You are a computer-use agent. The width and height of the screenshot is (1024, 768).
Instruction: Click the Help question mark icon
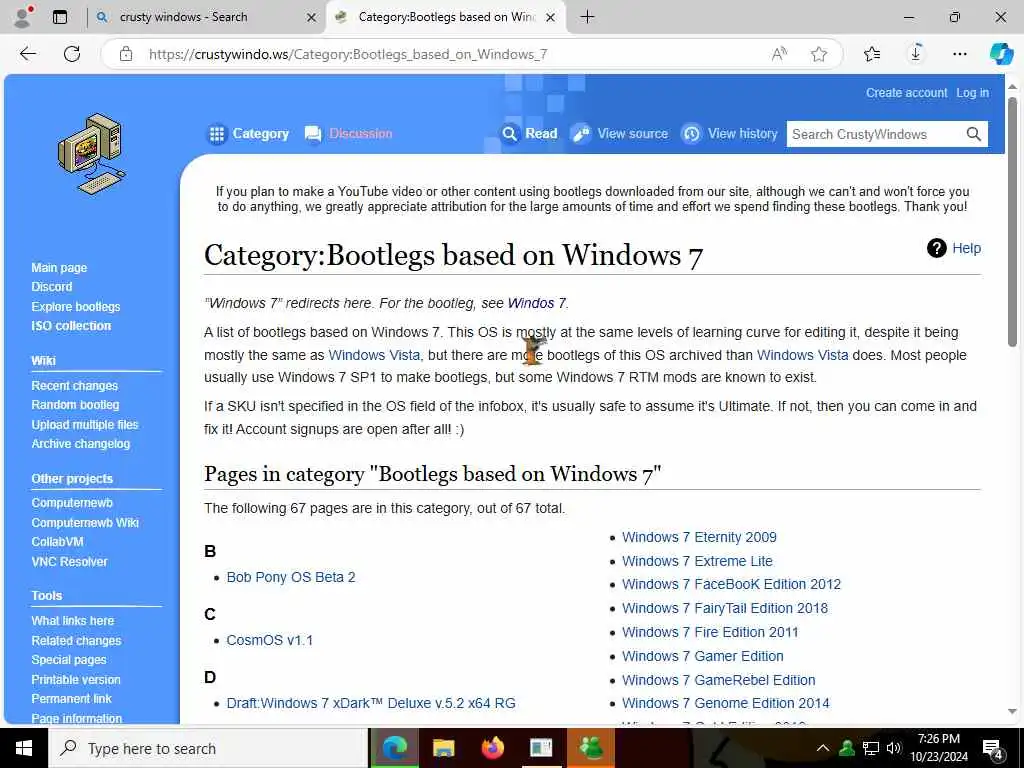(x=936, y=248)
